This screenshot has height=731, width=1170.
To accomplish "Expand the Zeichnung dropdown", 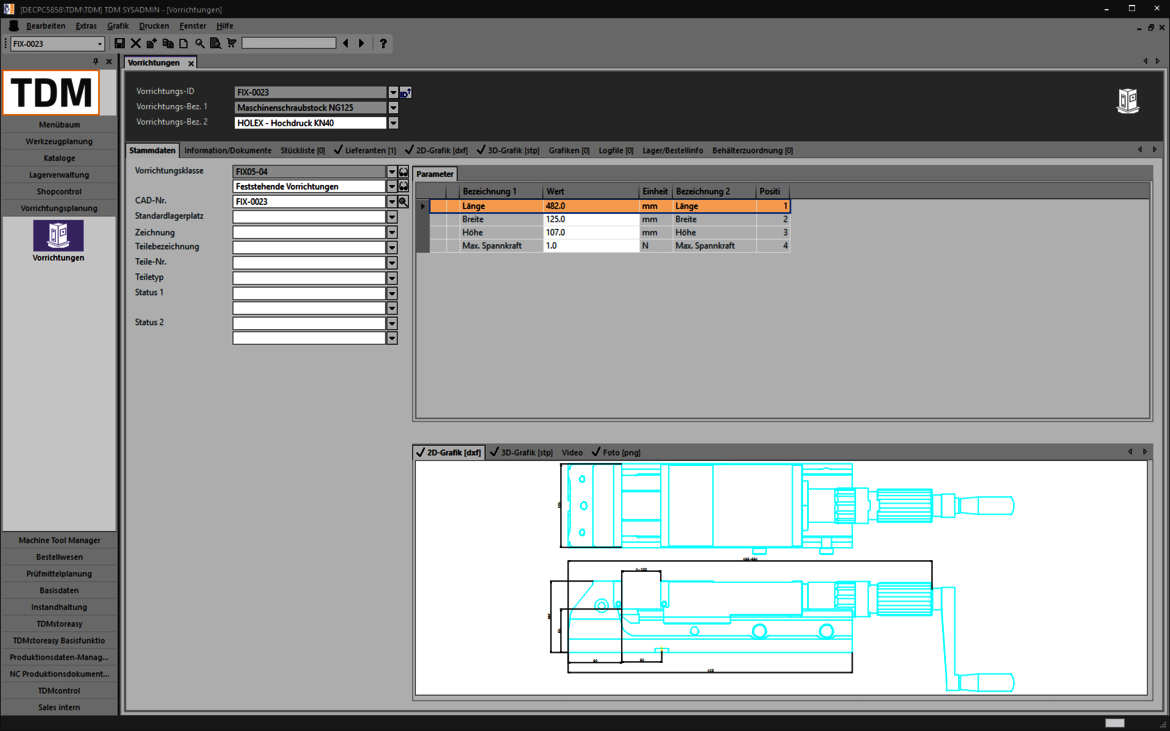I will coord(392,233).
